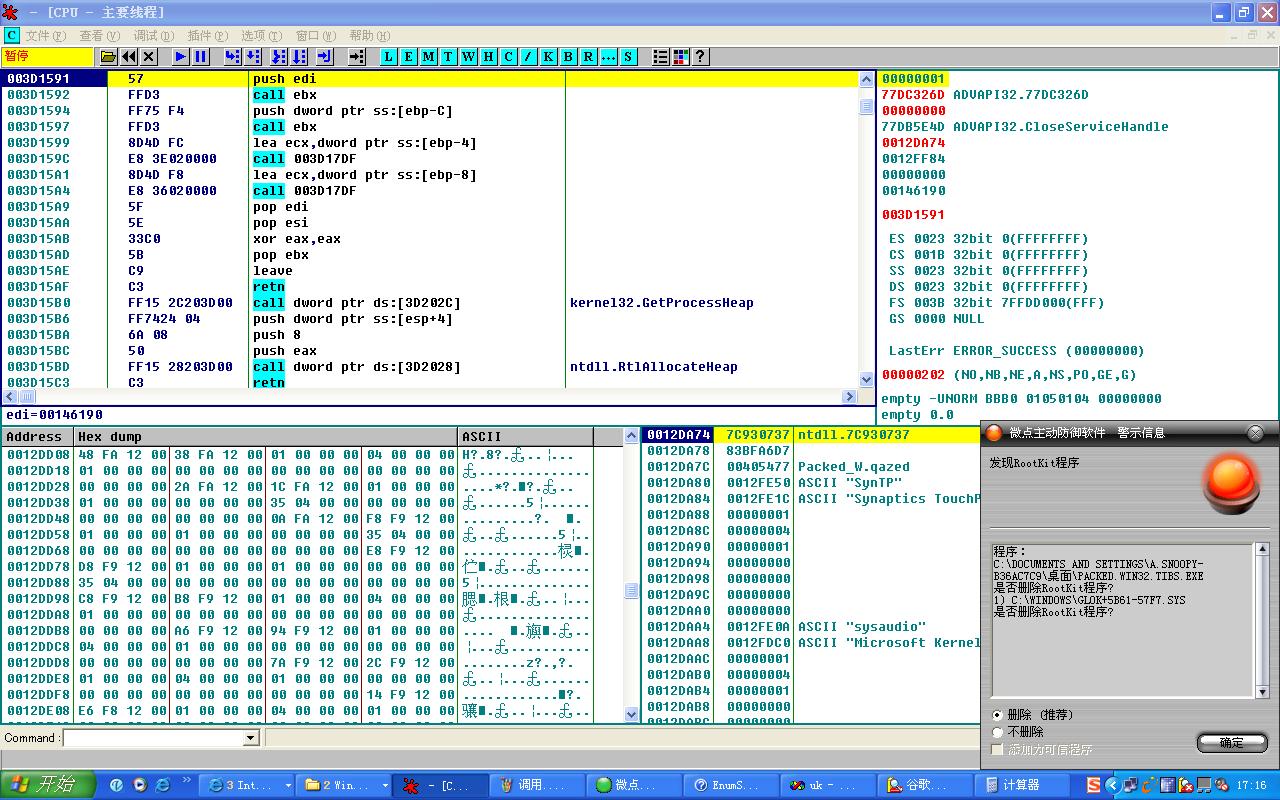Click the 开始 Start button
This screenshot has height=800, width=1280.
point(48,785)
